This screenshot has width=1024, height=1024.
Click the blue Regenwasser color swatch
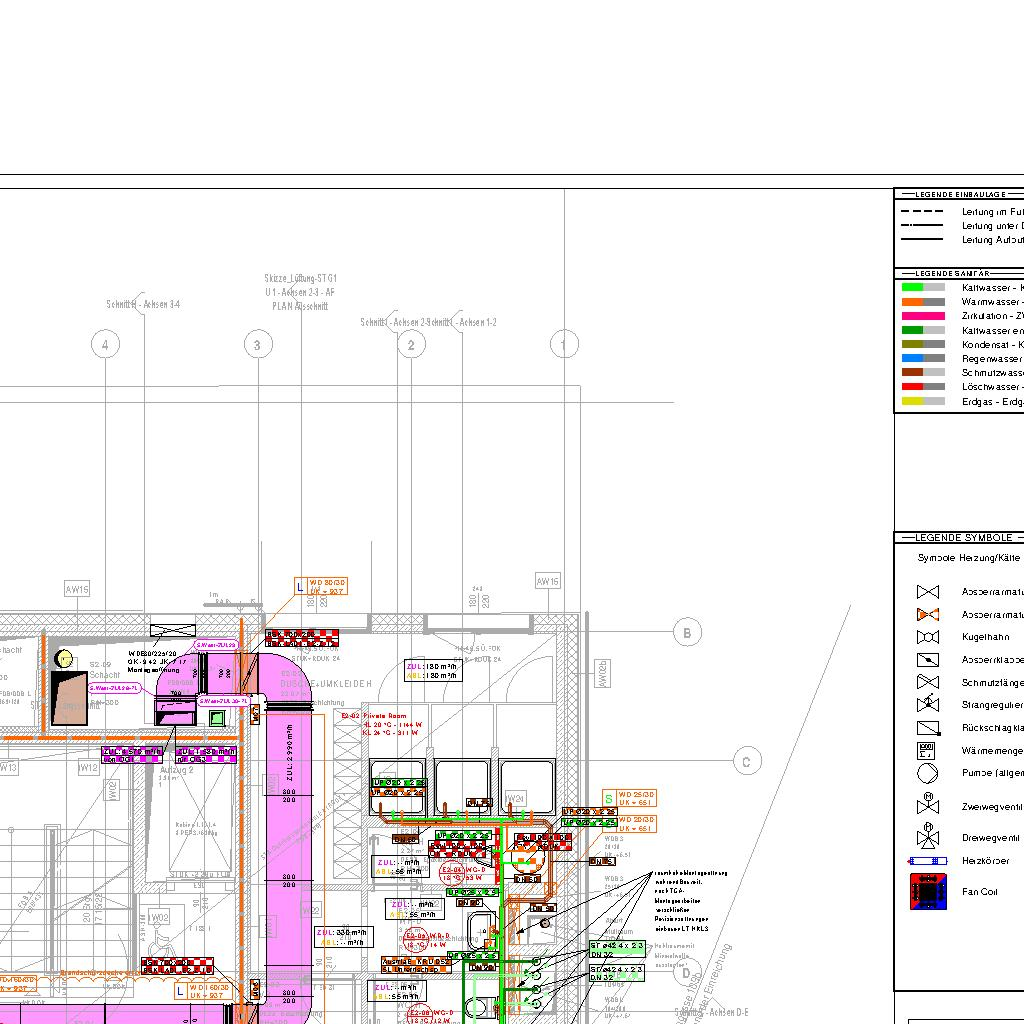(x=912, y=358)
